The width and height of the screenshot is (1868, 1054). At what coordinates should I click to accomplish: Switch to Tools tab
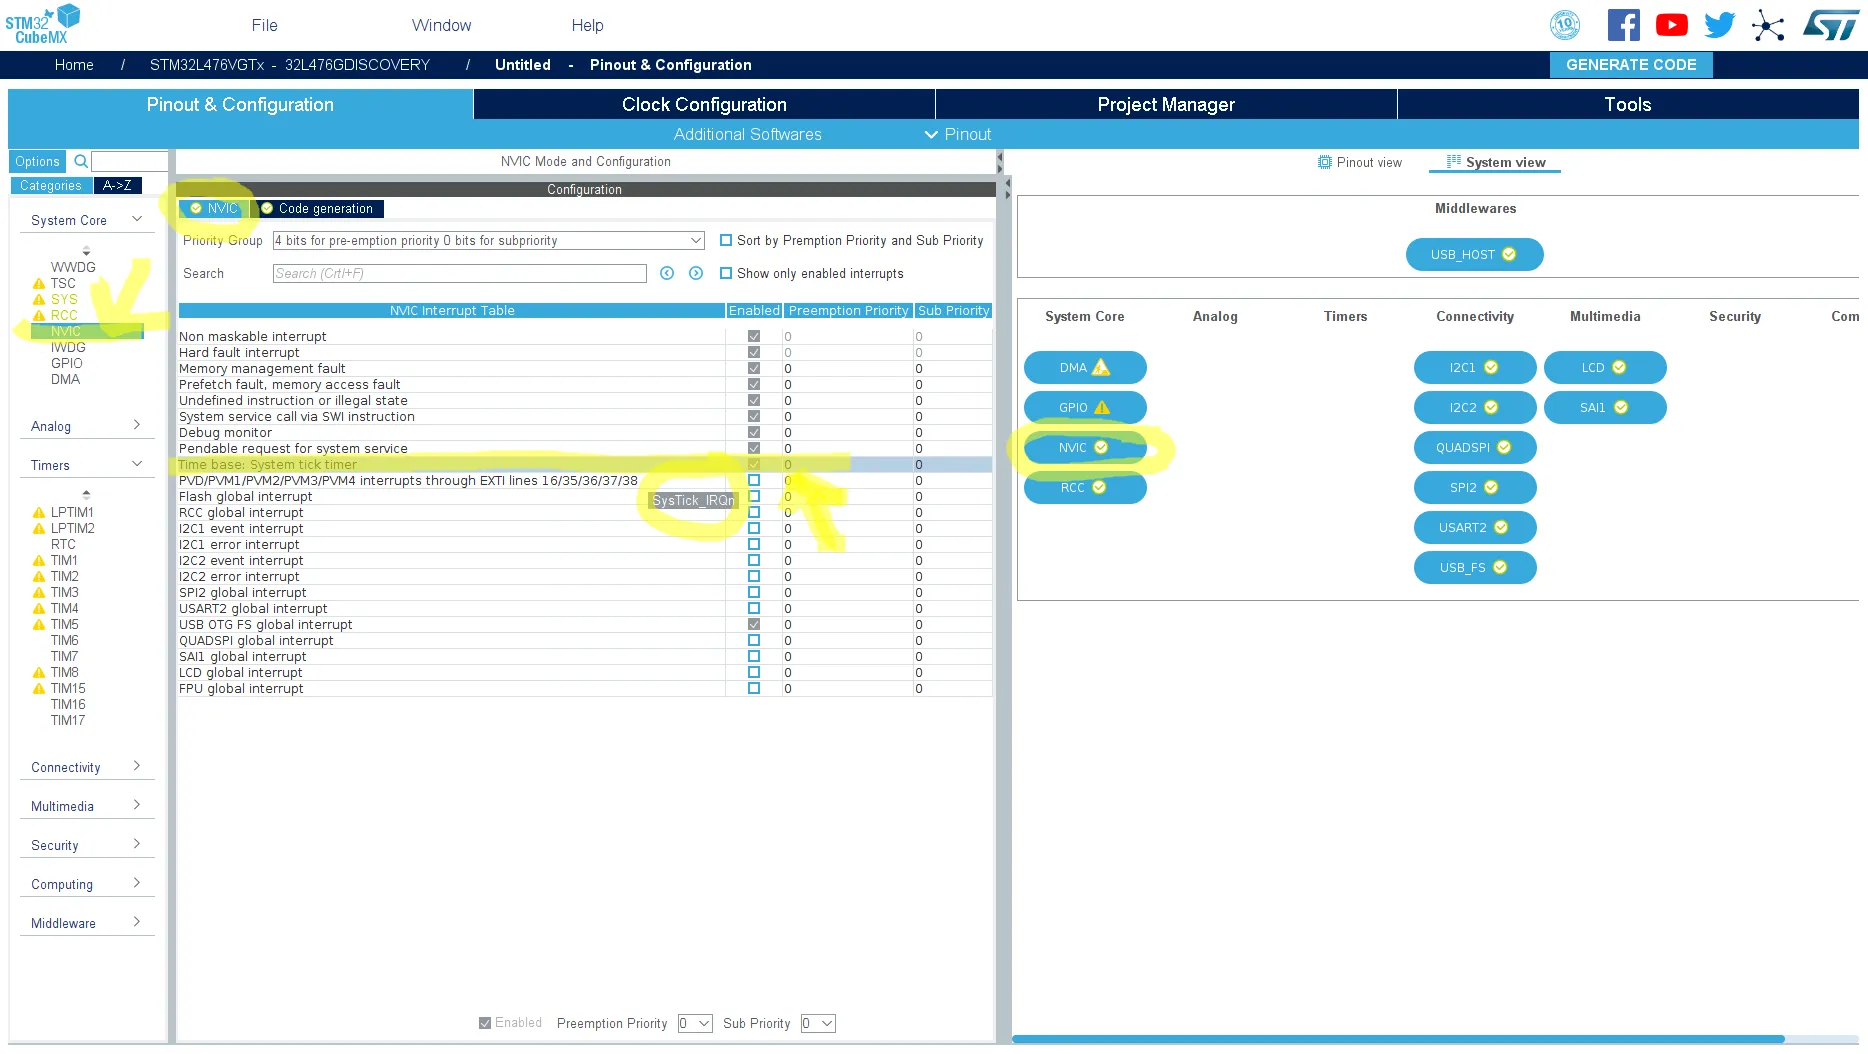click(x=1627, y=104)
